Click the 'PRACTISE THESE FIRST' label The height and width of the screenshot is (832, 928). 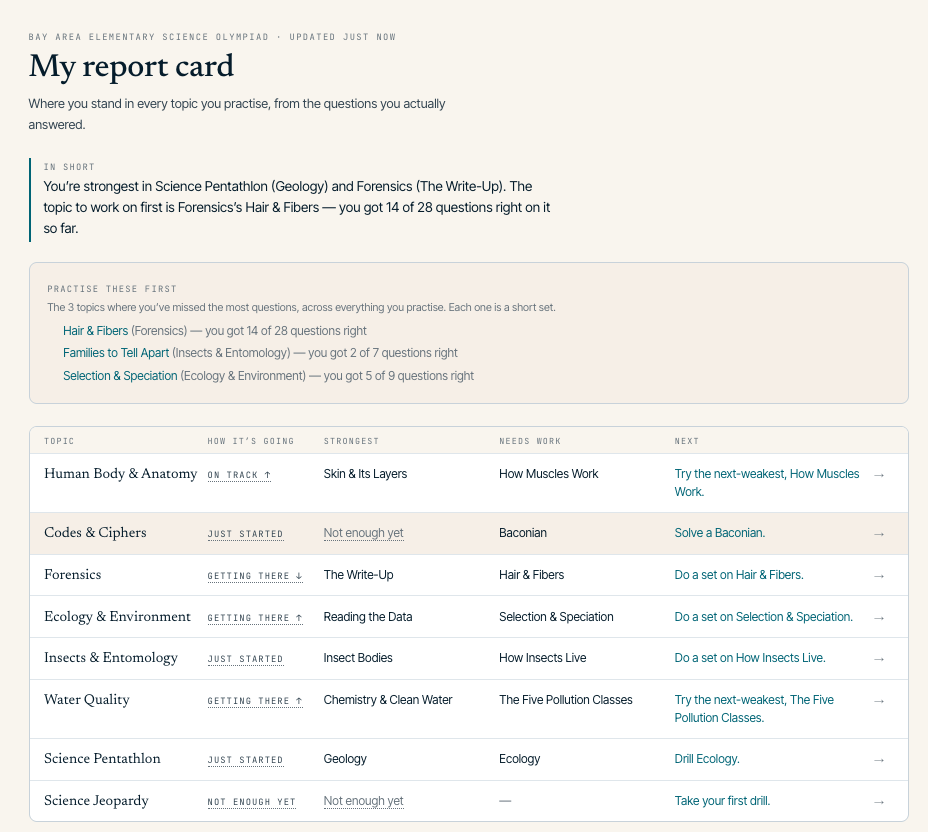112,289
